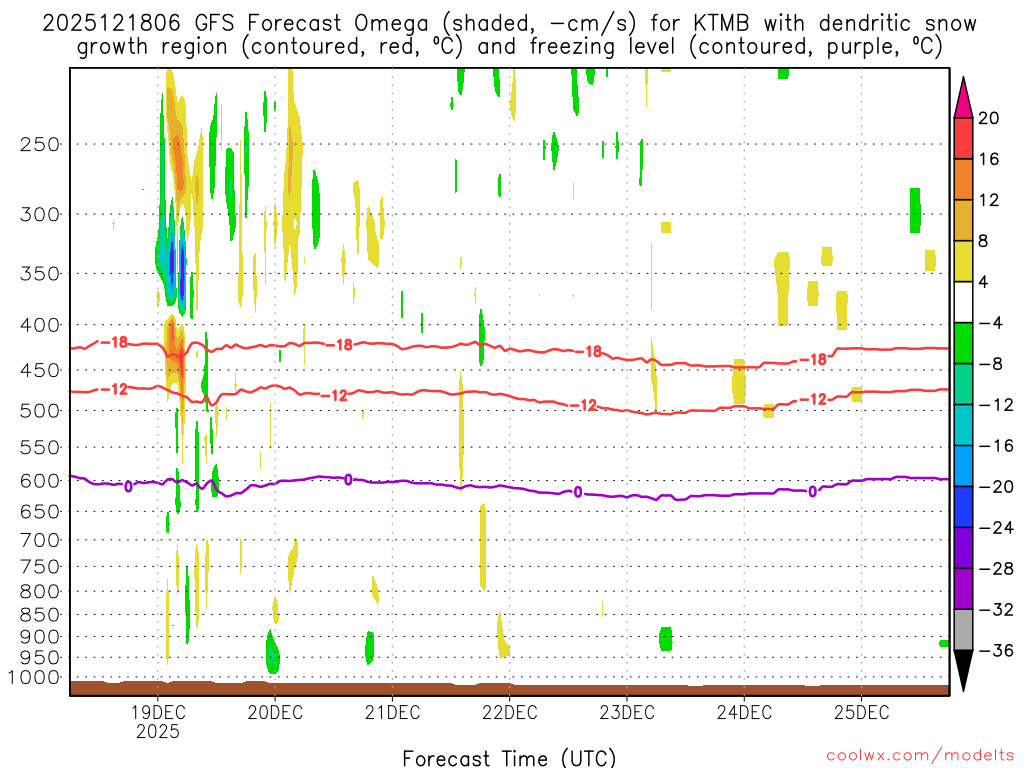Click the colorbar value label -24
Viewport: 1024px width, 768px height.
tap(996, 528)
